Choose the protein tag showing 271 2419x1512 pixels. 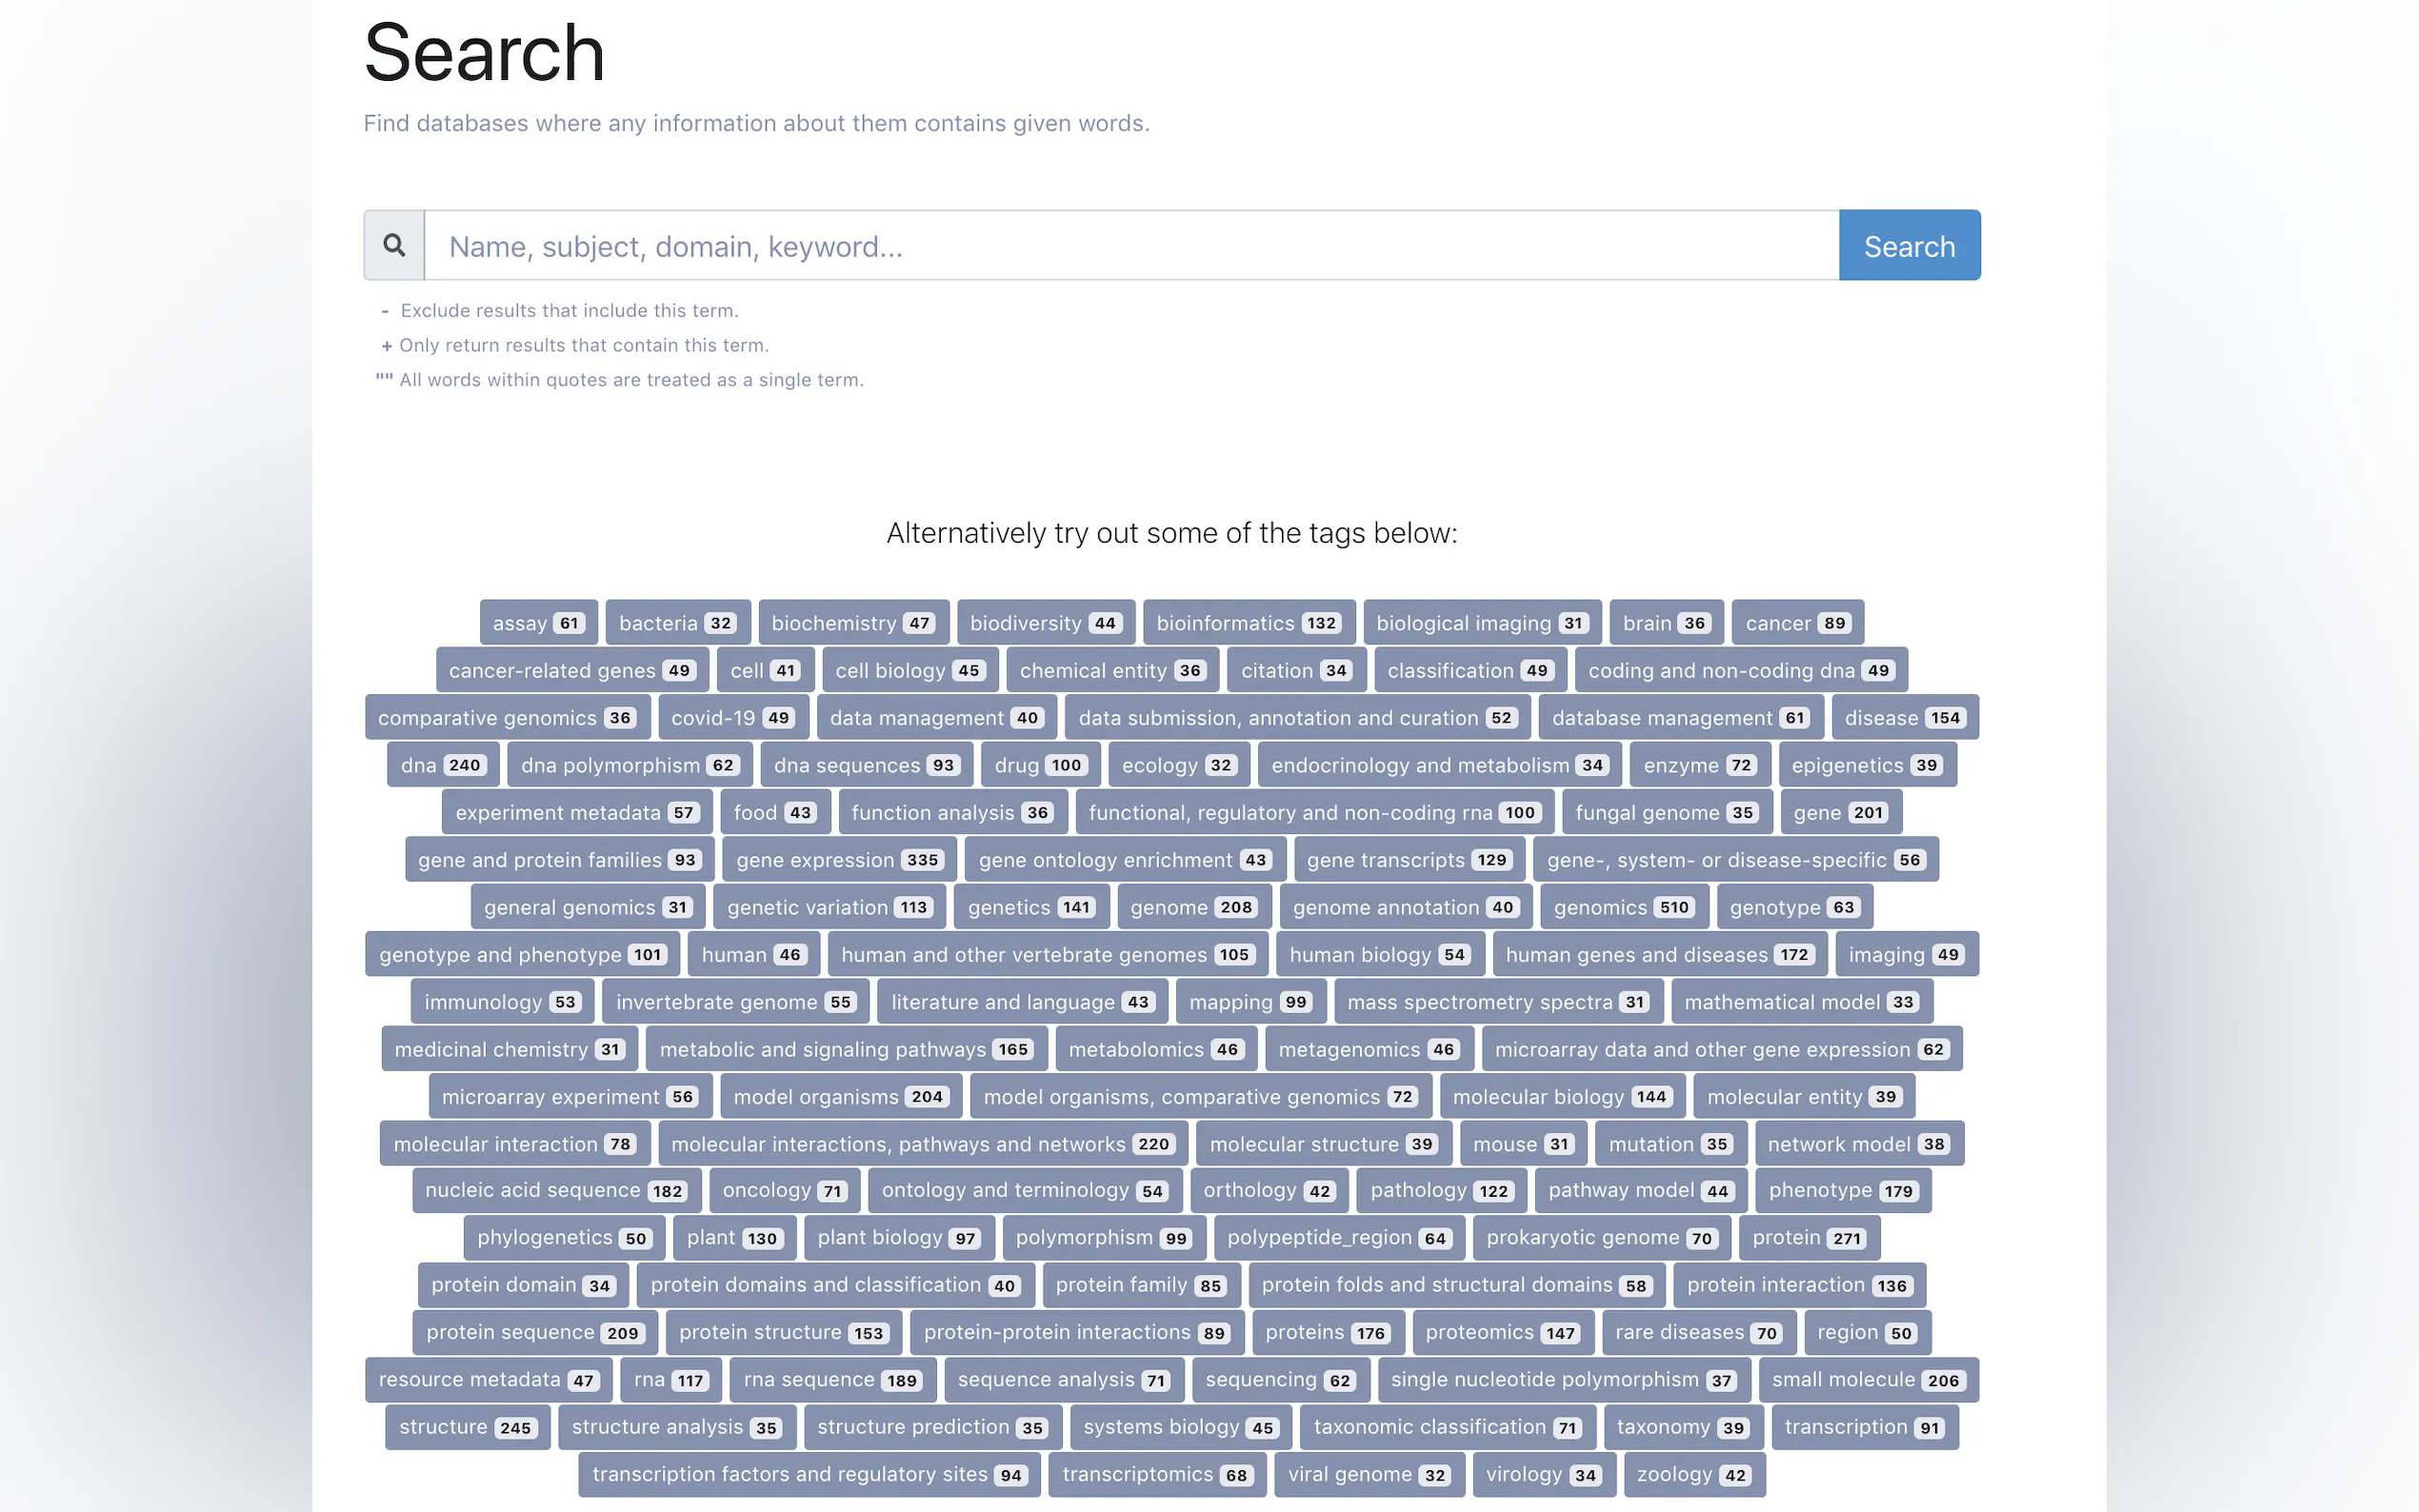coord(1807,1238)
